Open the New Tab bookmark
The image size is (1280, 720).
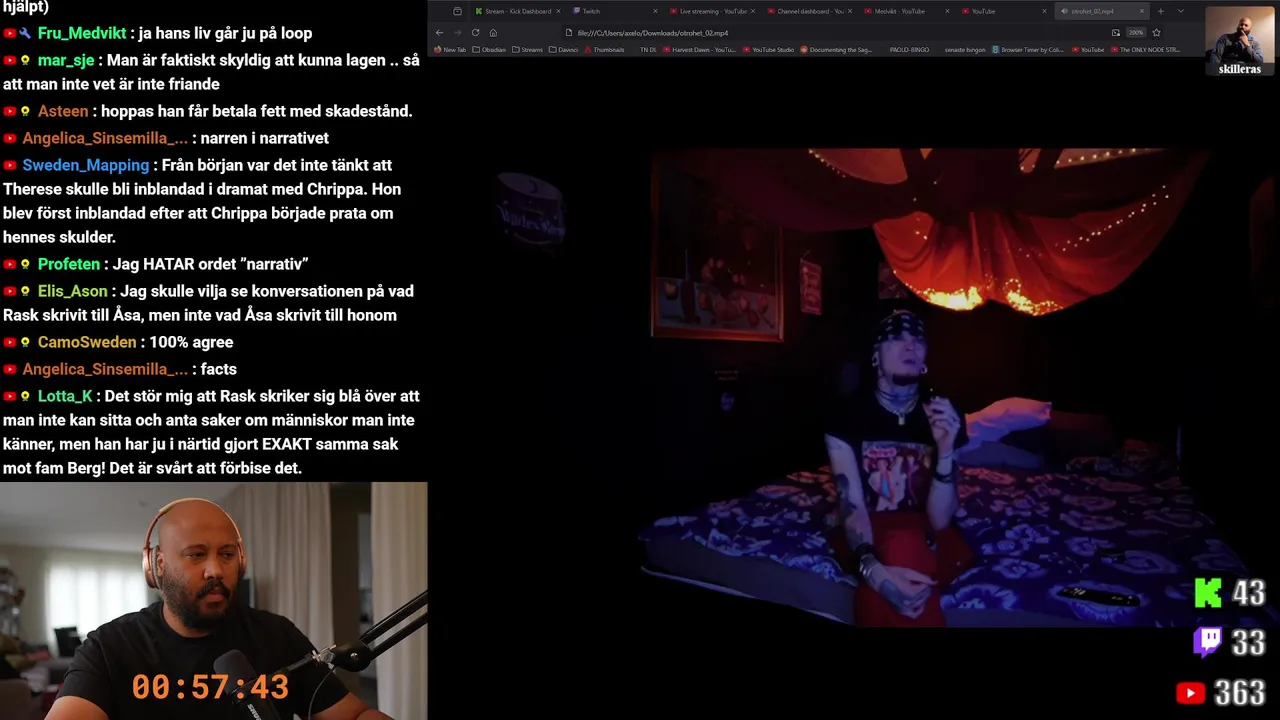pyautogui.click(x=450, y=49)
